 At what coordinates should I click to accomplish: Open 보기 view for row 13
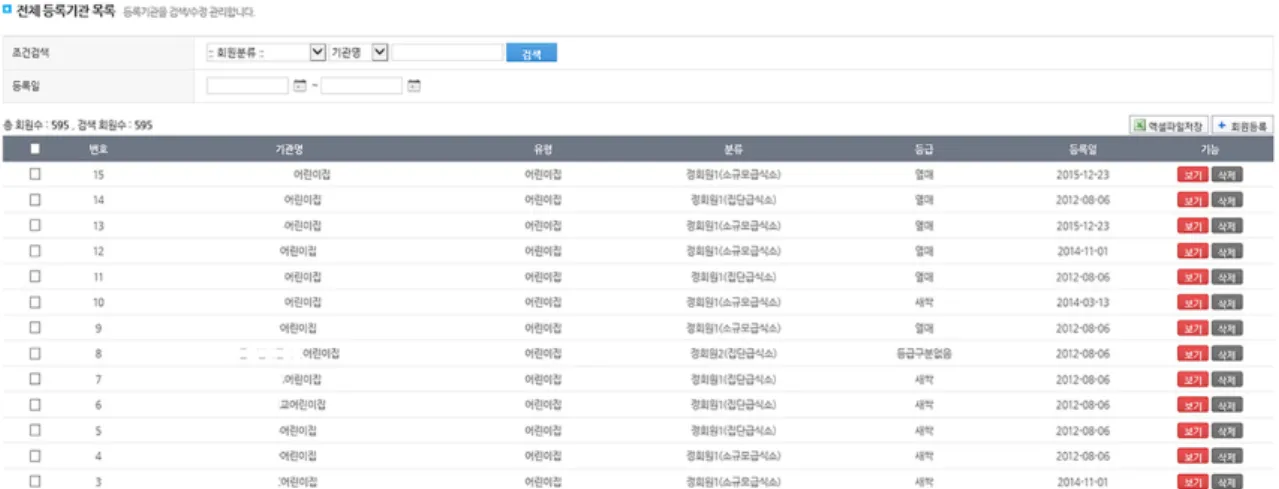[x=1192, y=226]
